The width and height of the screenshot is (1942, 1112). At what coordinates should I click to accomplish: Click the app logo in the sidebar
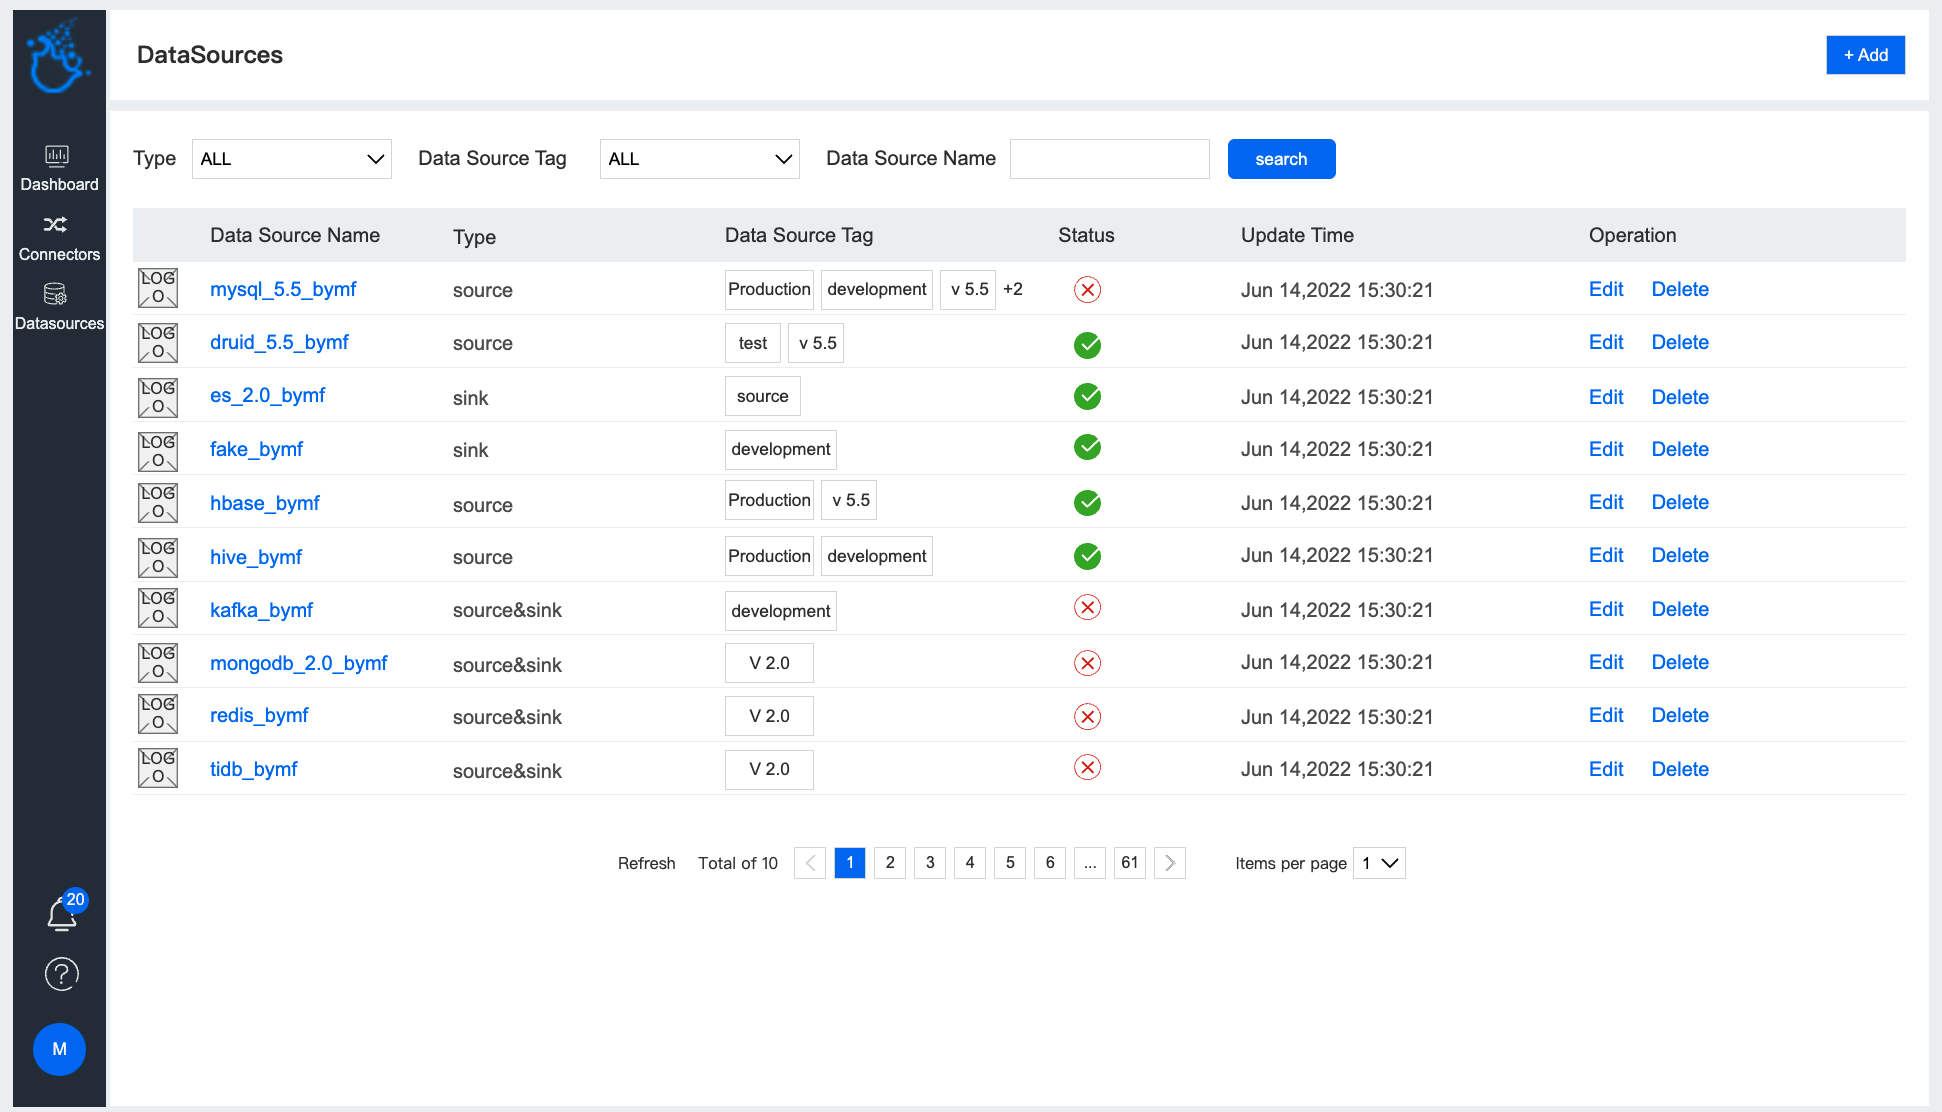(58, 56)
